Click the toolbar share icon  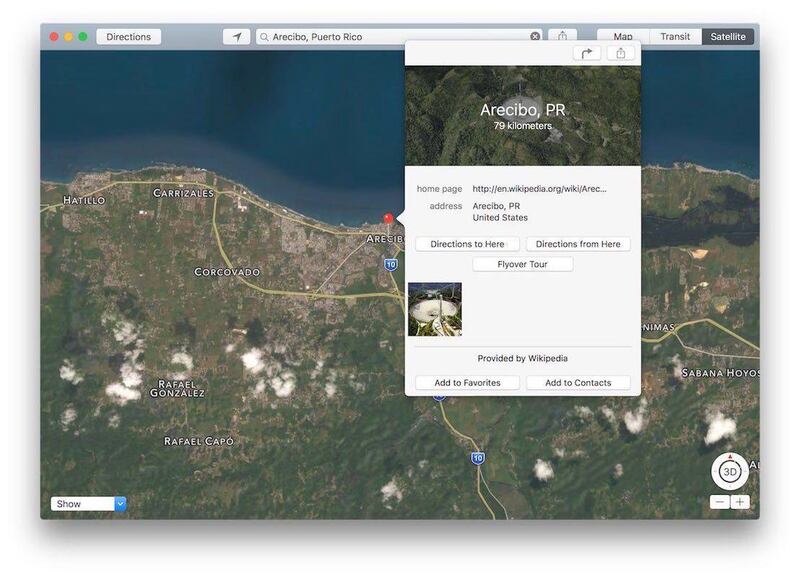[x=563, y=37]
